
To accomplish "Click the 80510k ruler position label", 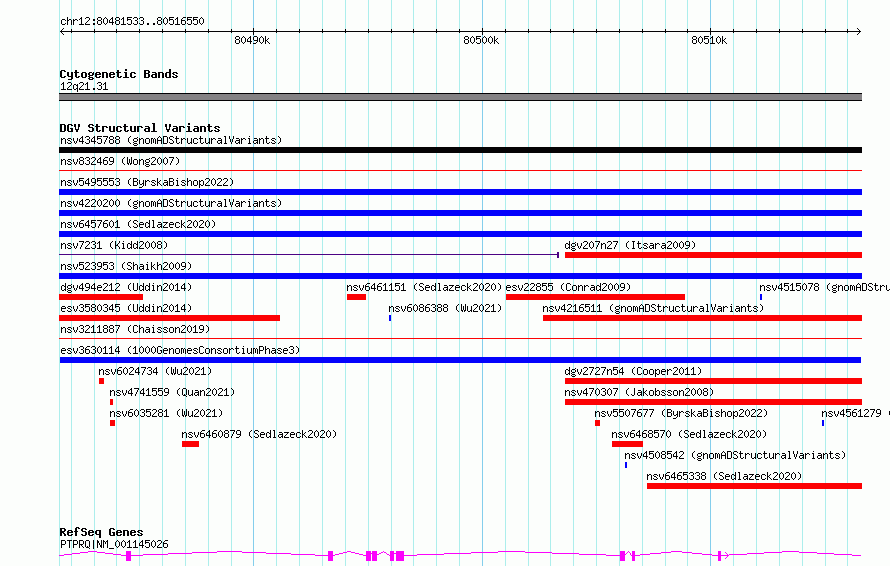I will [709, 40].
